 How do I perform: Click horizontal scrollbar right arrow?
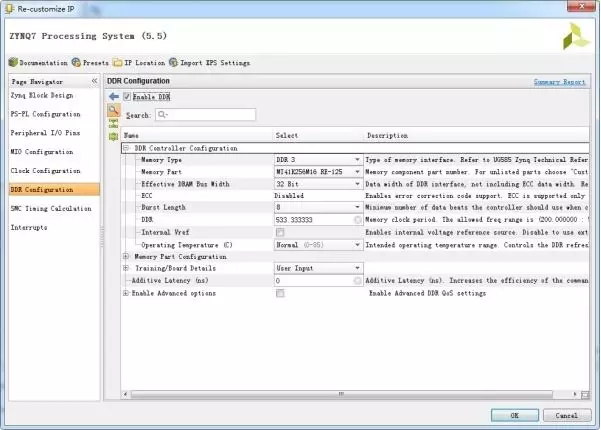[x=575, y=394]
